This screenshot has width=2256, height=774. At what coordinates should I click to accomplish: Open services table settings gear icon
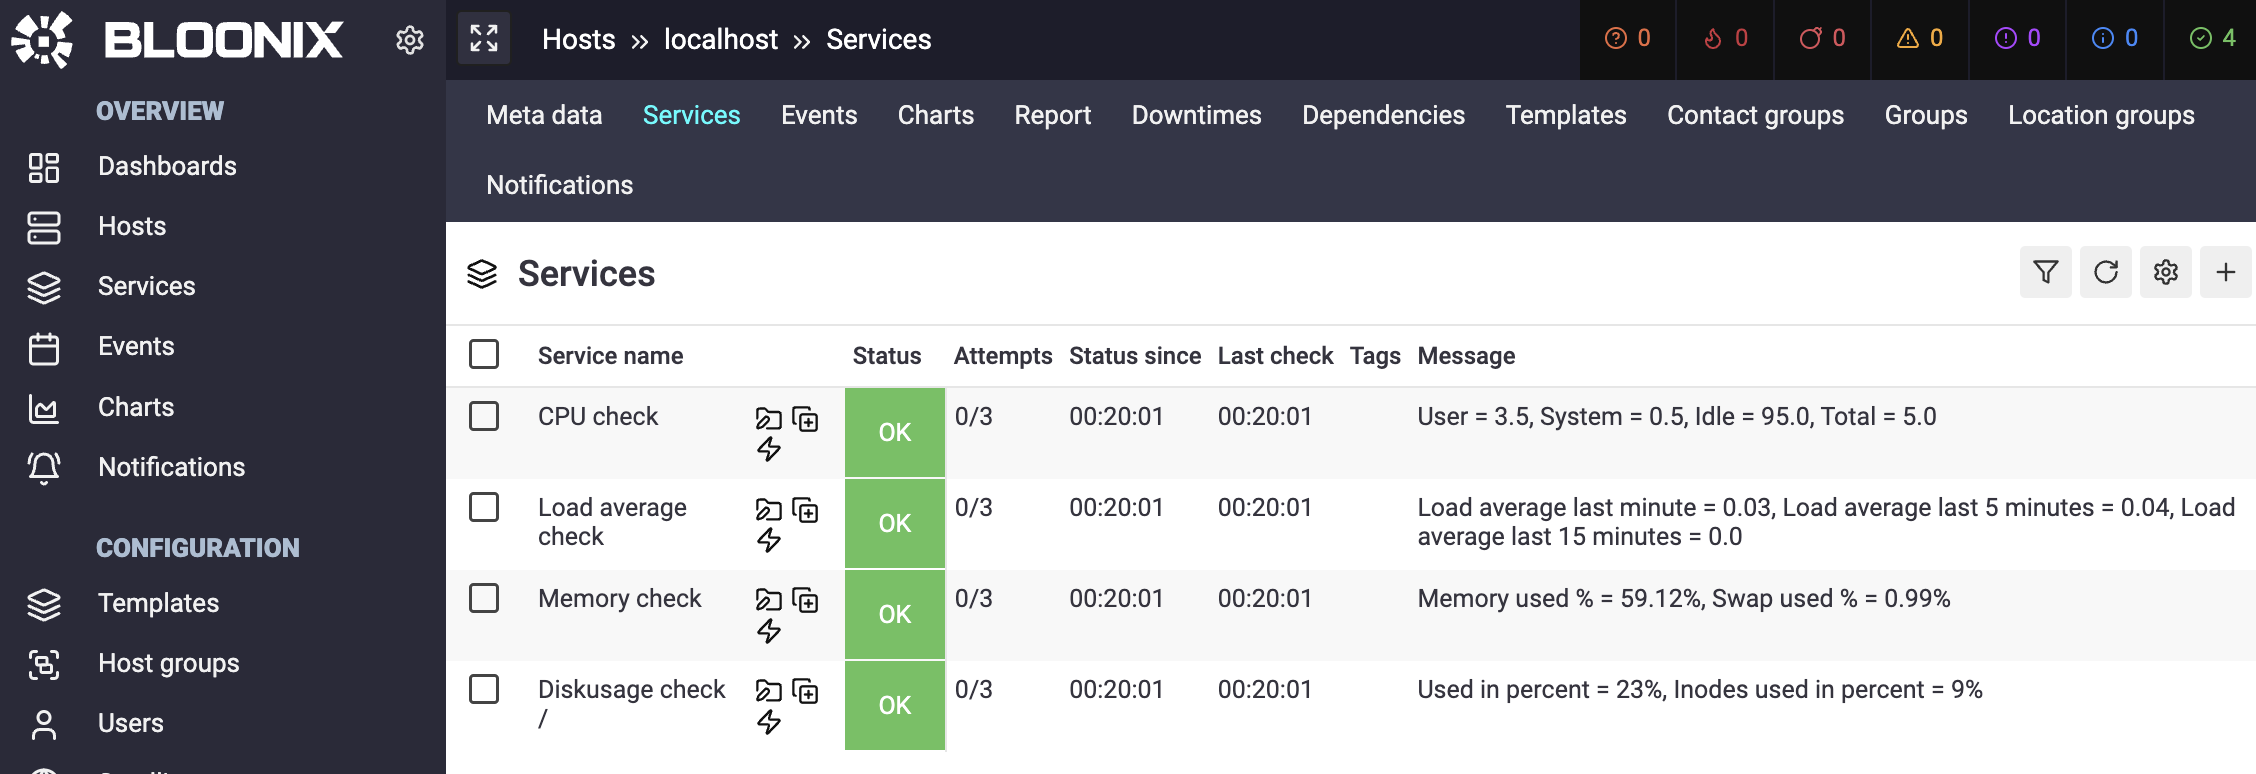(2166, 272)
